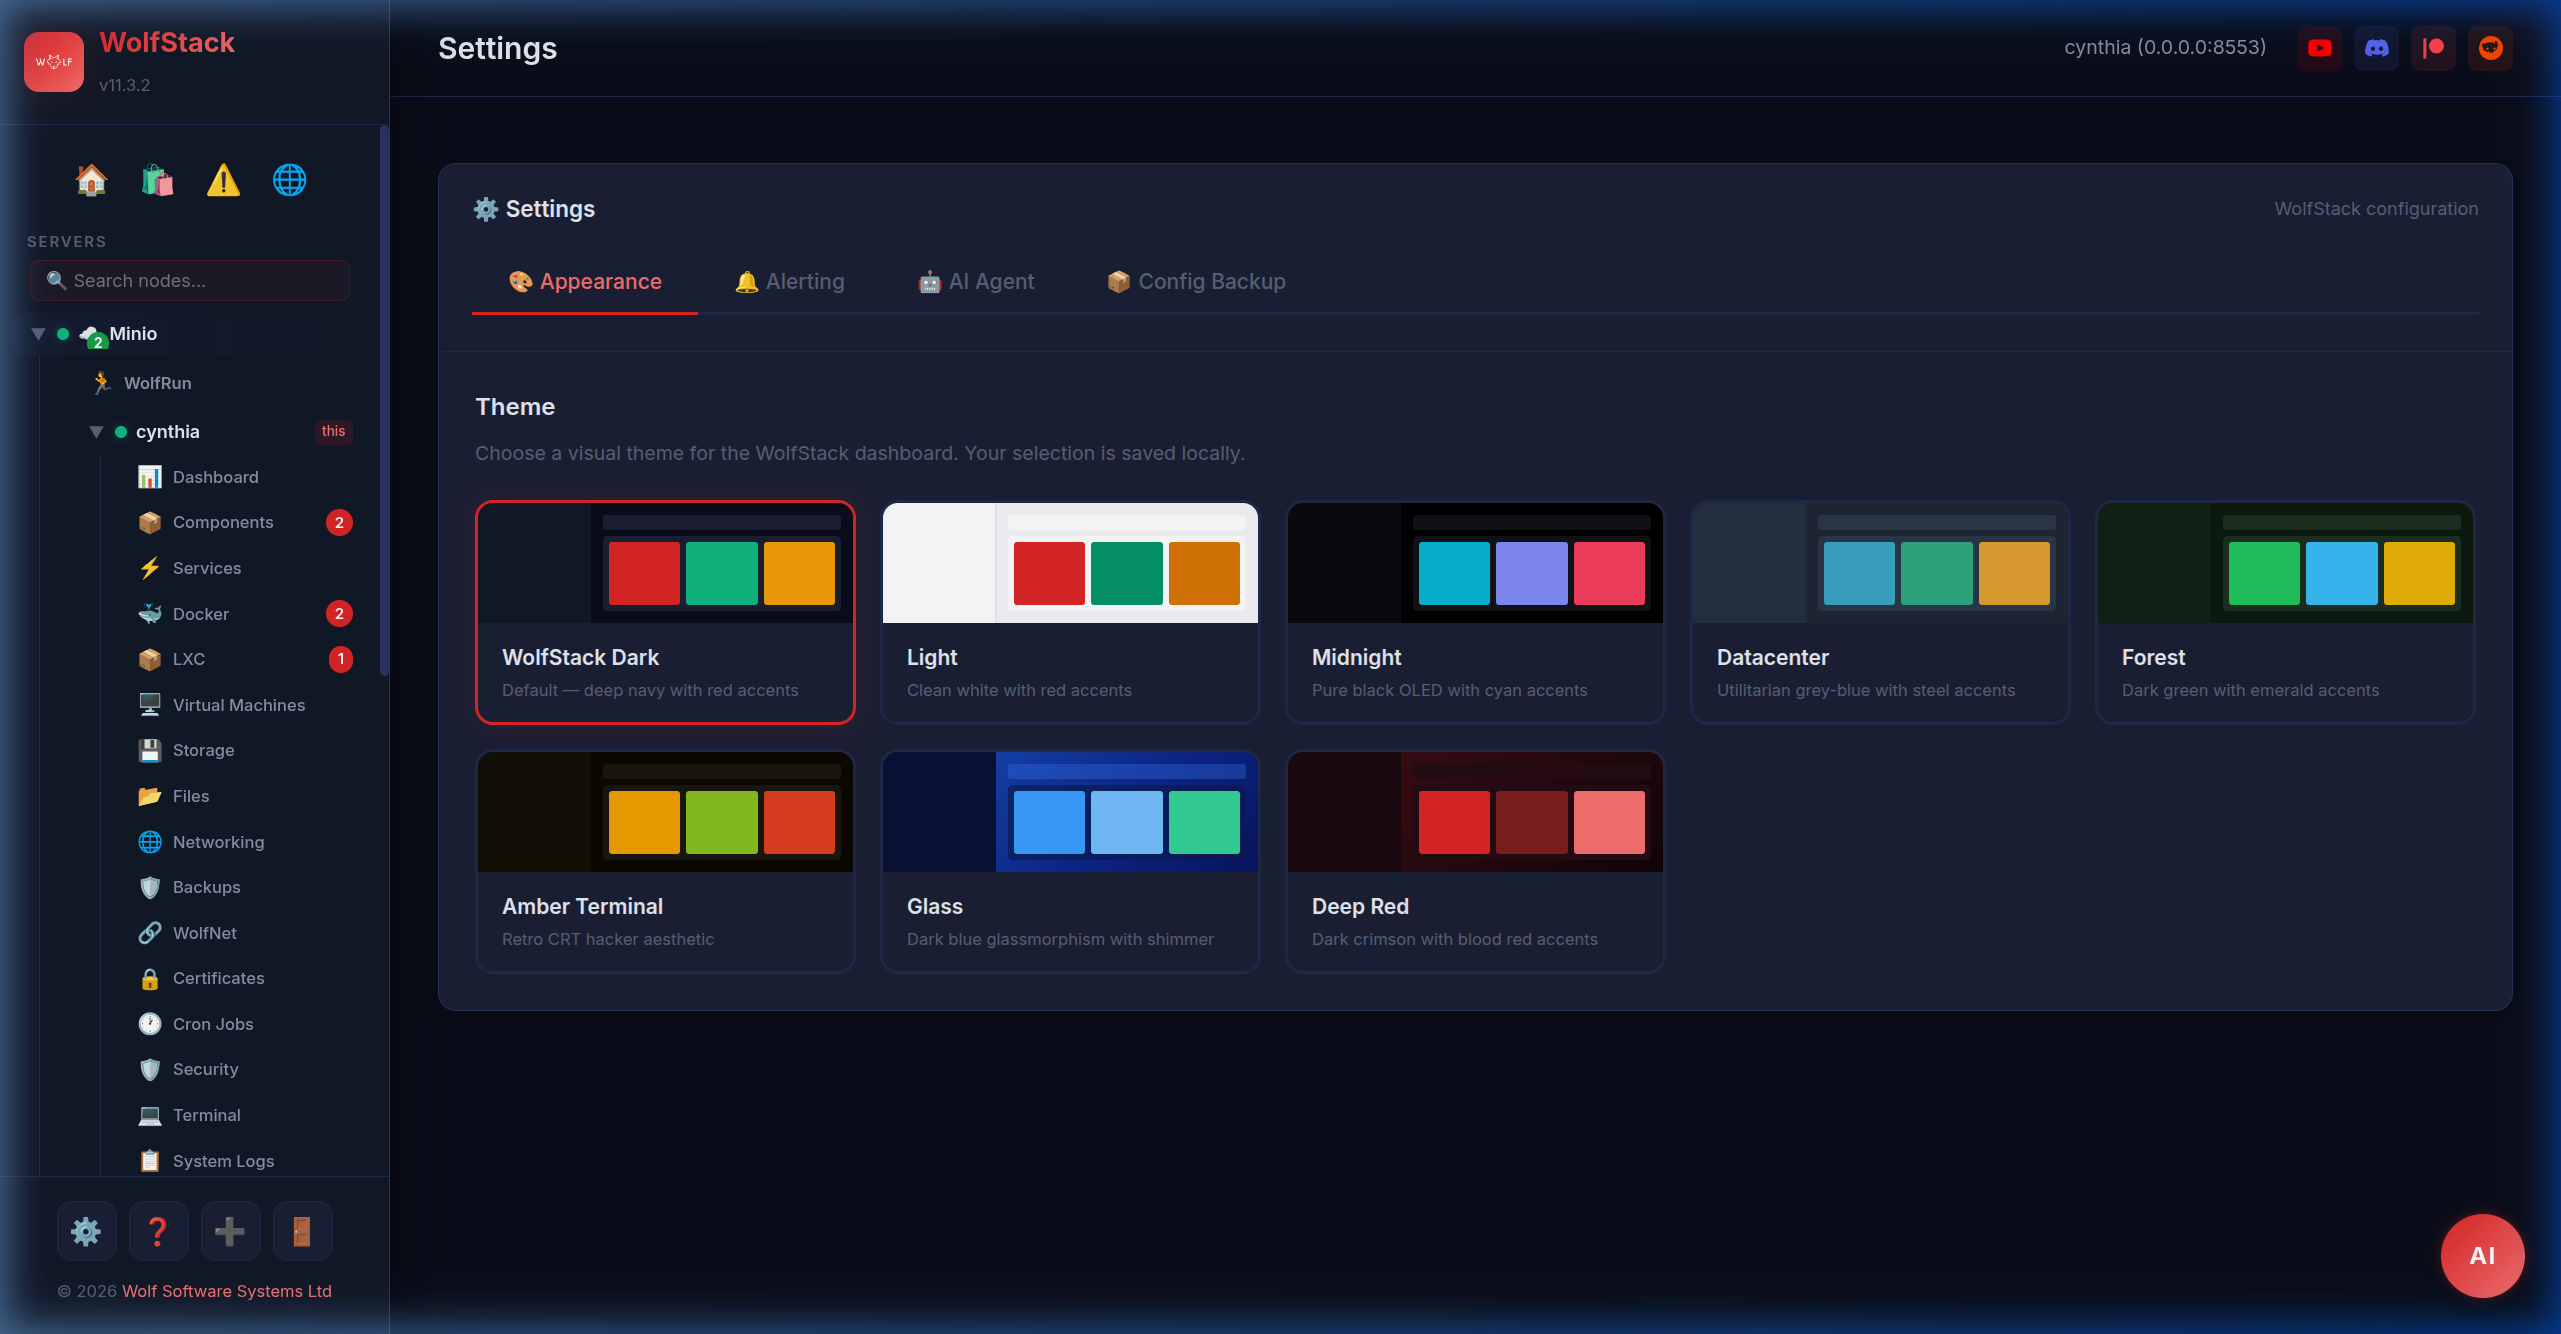
Task: Open the Reddit icon in header
Action: 2490,48
